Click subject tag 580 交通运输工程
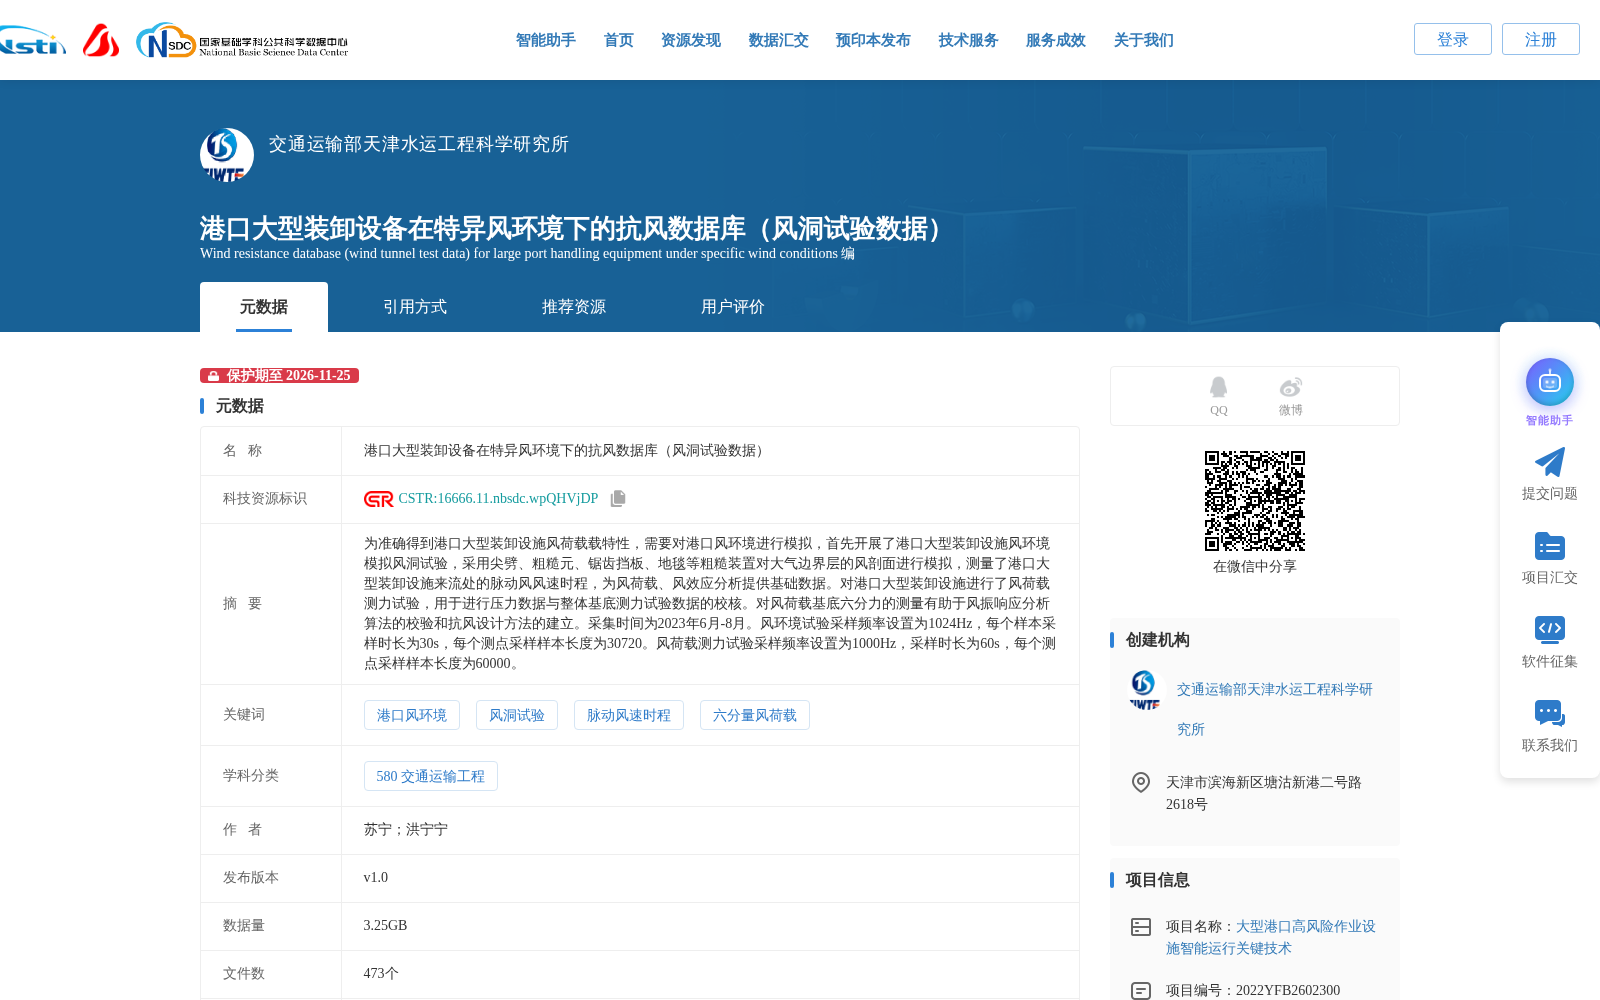The height and width of the screenshot is (1000, 1600). point(431,776)
